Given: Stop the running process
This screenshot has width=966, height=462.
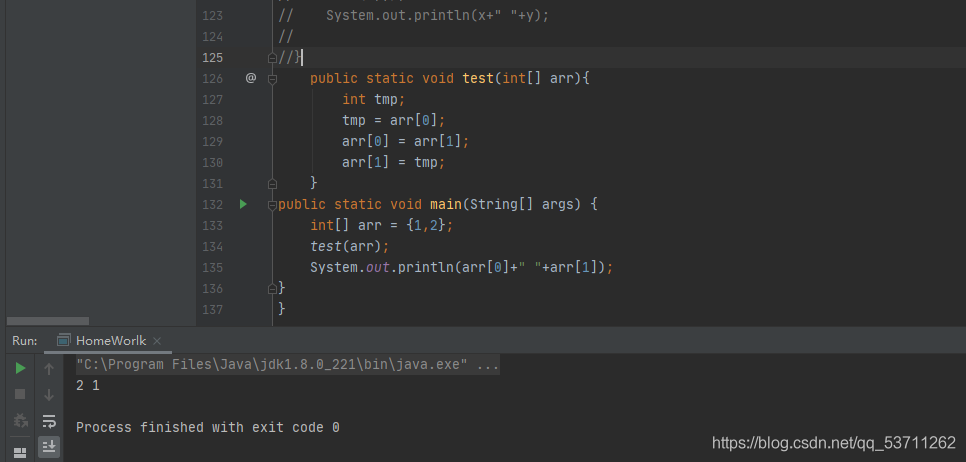Looking at the screenshot, I should pyautogui.click(x=20, y=394).
